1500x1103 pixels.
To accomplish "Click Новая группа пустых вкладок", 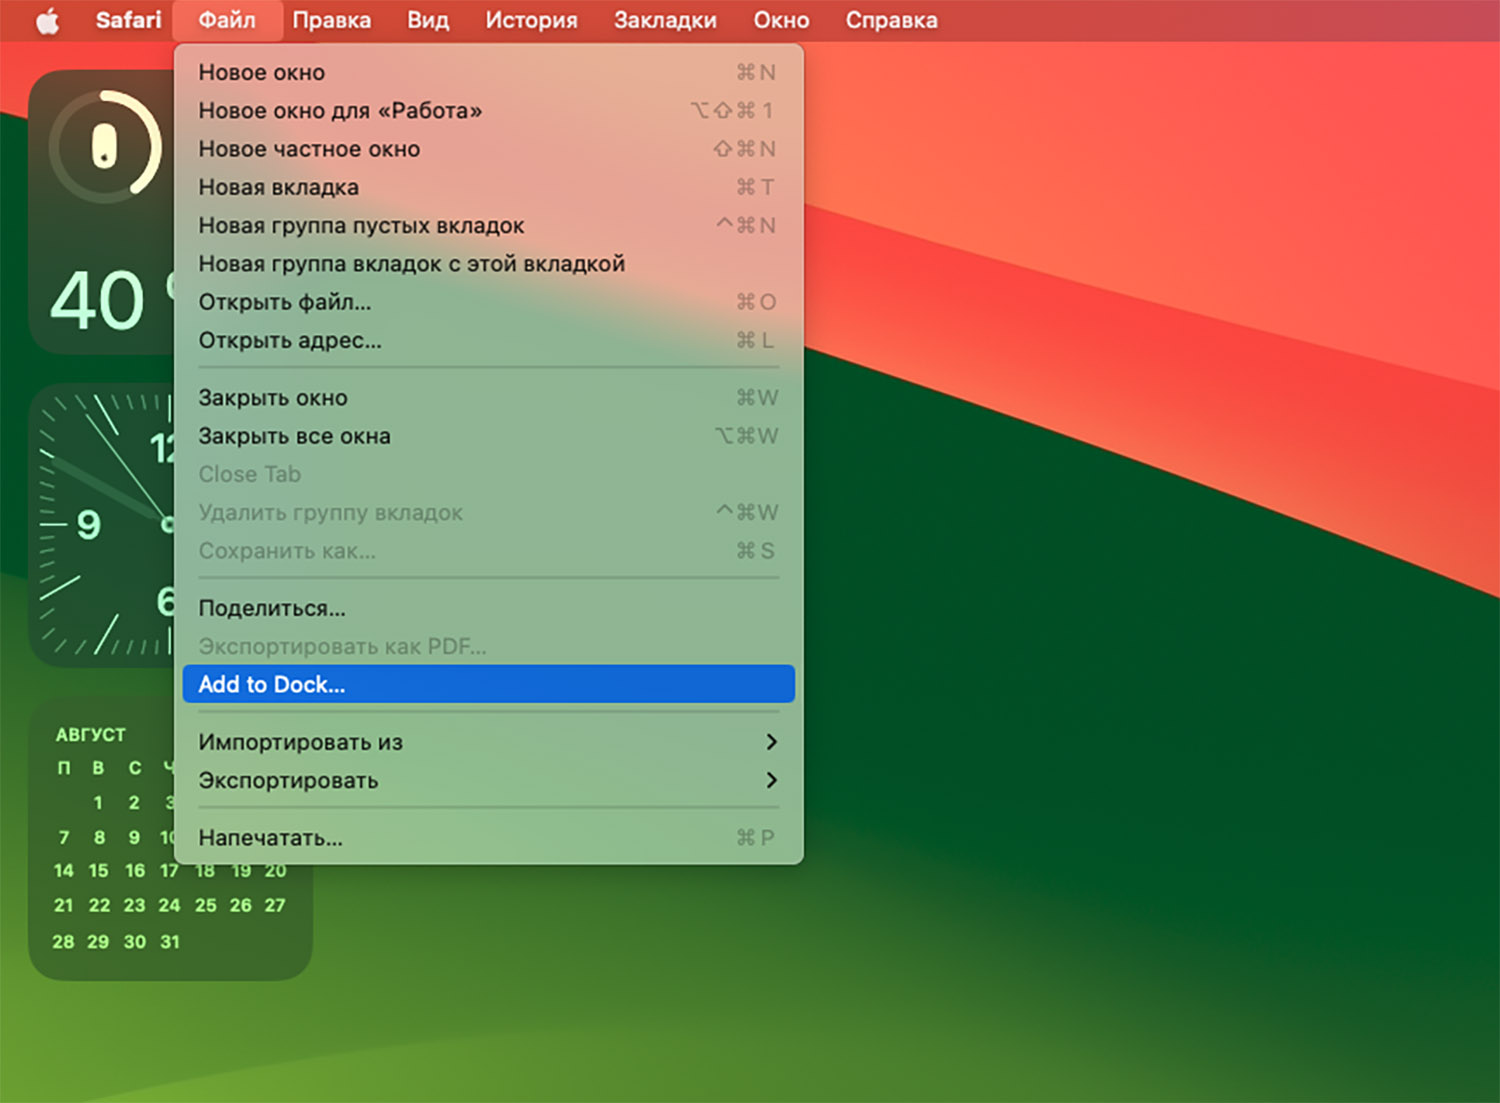I will [361, 226].
